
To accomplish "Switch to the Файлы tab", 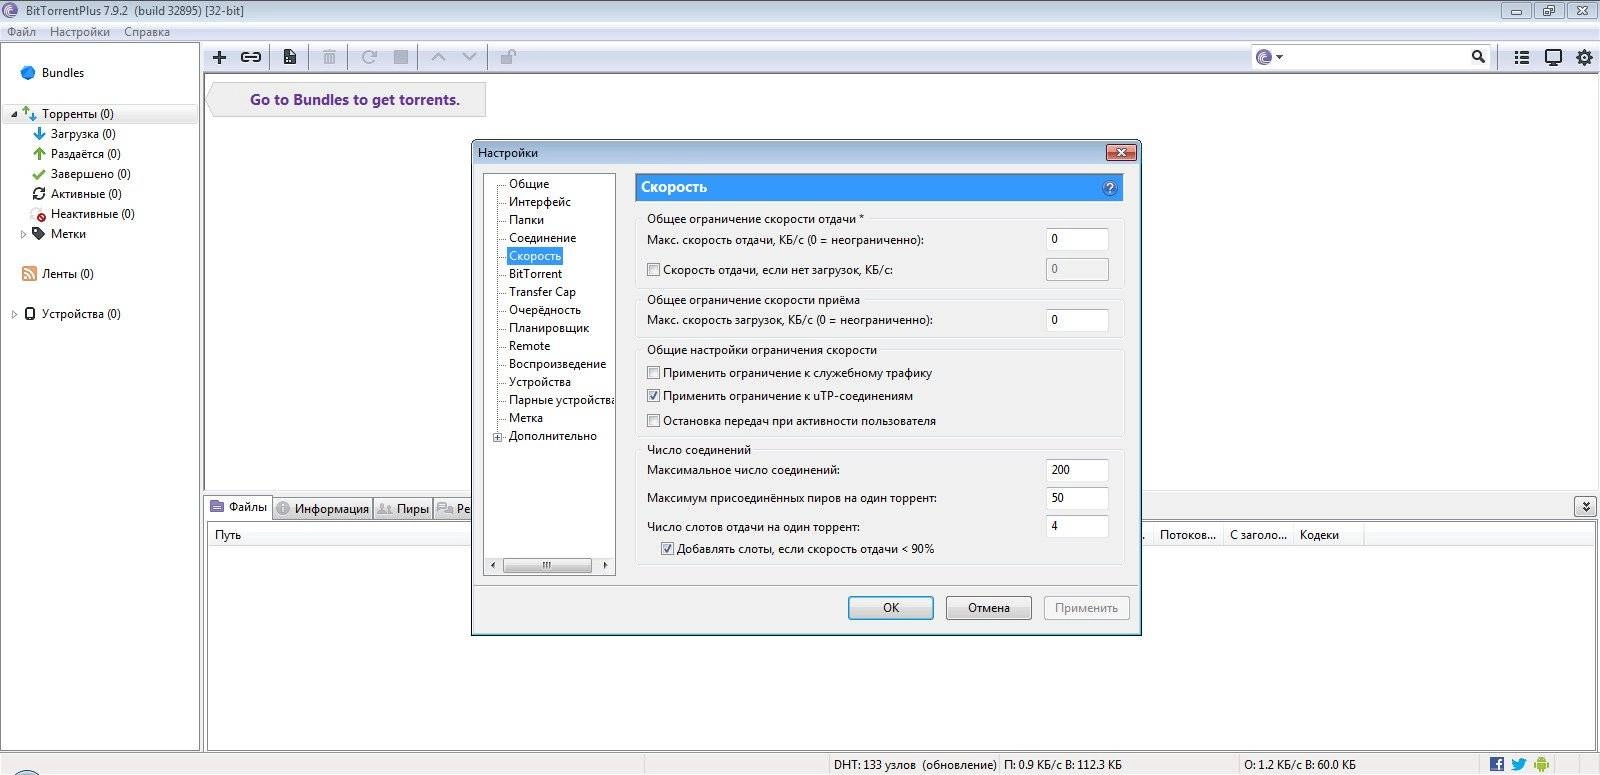I will coord(238,507).
